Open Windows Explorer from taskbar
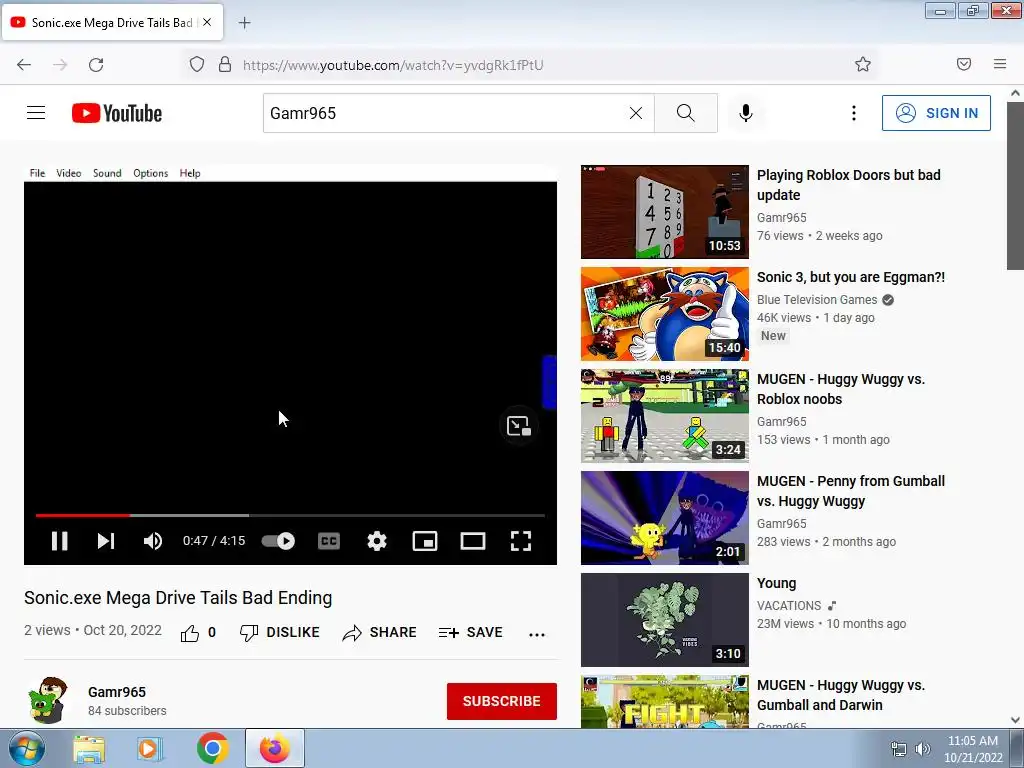Screen dimensions: 1024x768 [89, 749]
